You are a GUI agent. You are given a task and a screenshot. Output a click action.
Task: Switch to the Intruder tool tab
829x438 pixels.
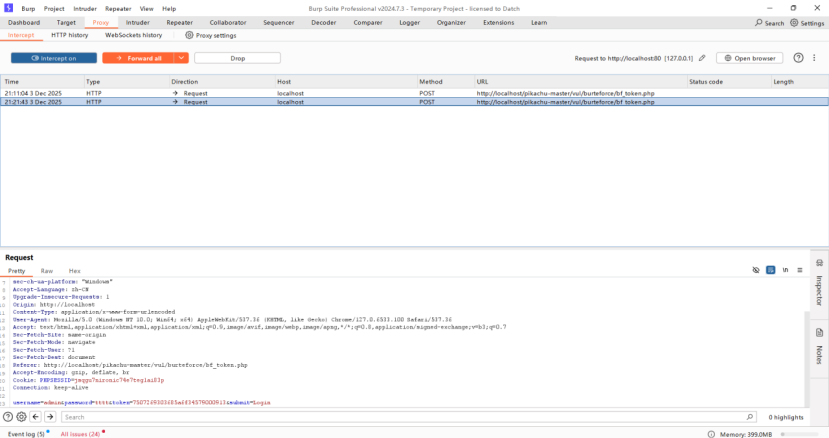point(137,23)
